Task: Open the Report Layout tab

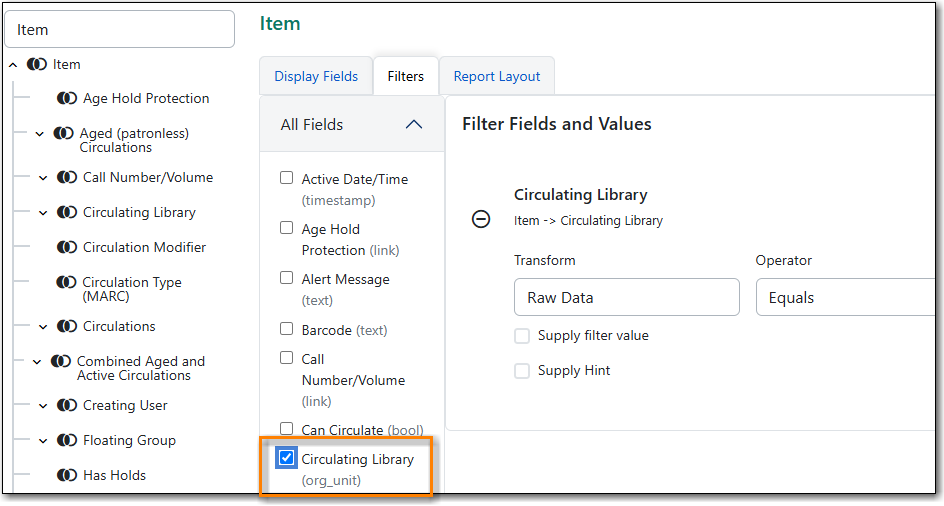Action: click(497, 77)
